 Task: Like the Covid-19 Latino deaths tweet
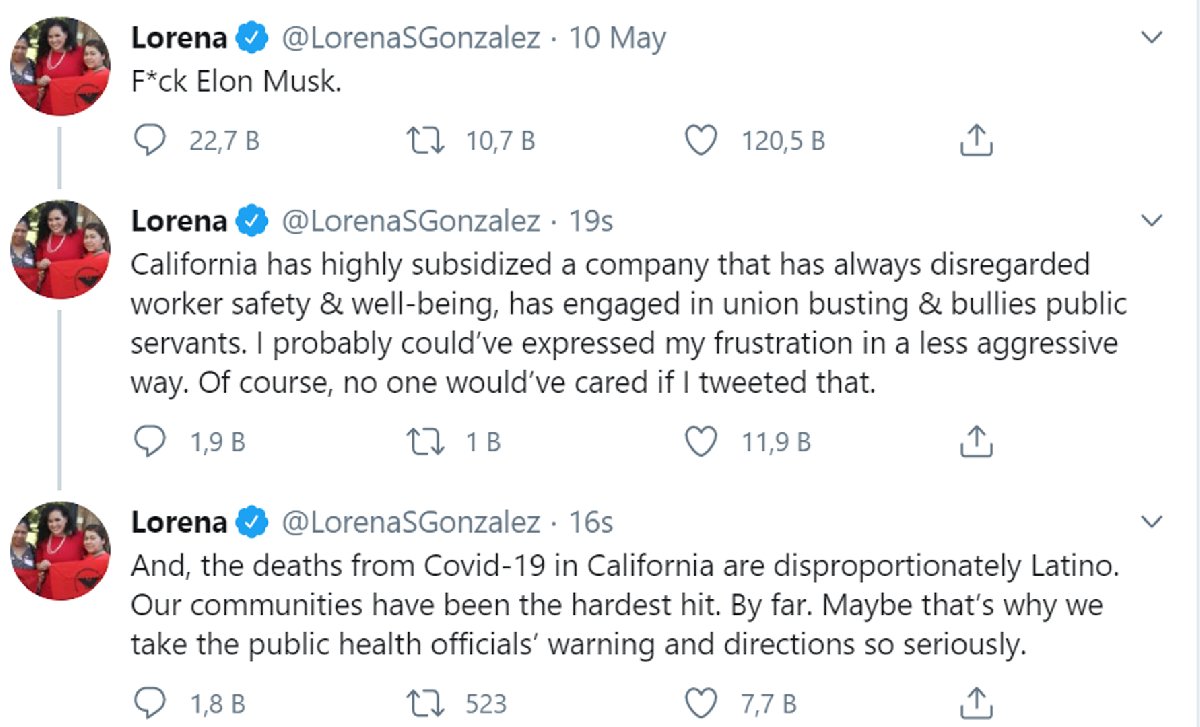coord(701,703)
